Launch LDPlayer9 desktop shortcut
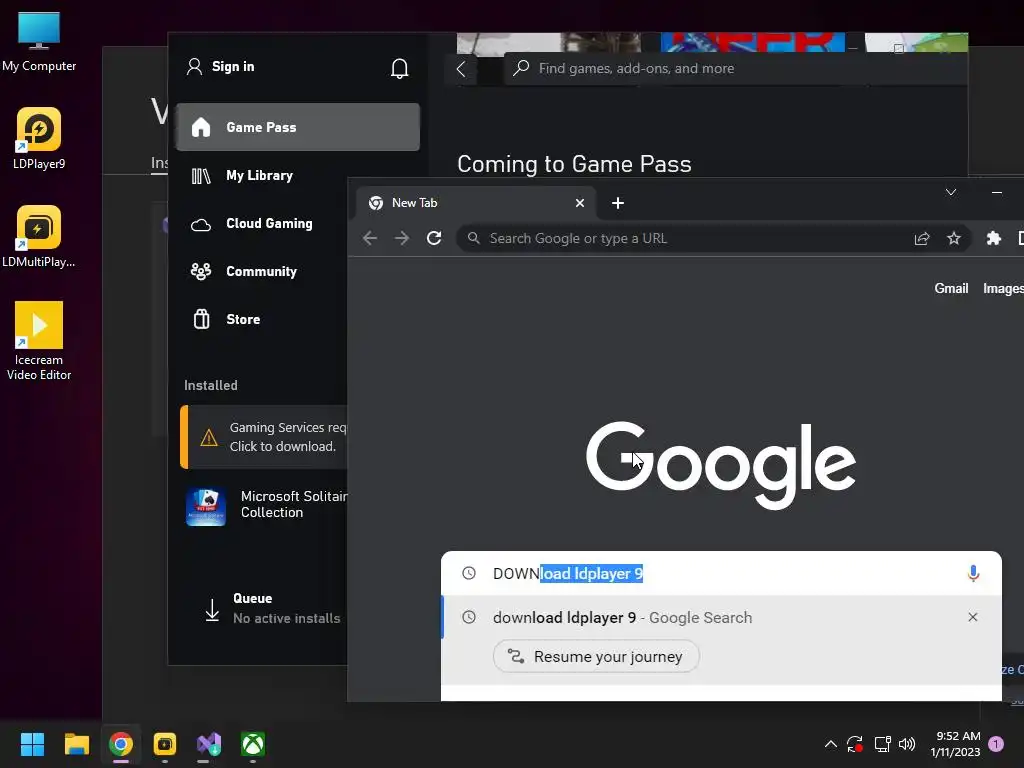 point(39,138)
